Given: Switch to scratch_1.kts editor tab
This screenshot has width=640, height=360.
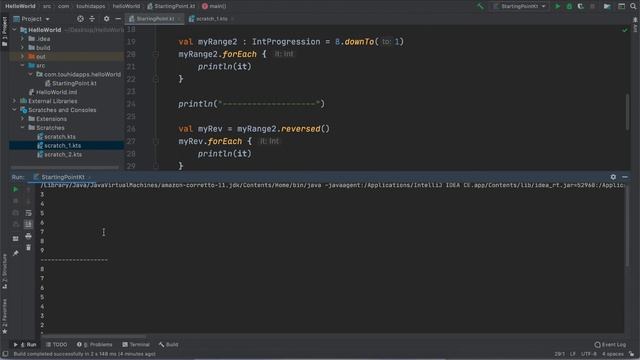Looking at the screenshot, I should [211, 19].
